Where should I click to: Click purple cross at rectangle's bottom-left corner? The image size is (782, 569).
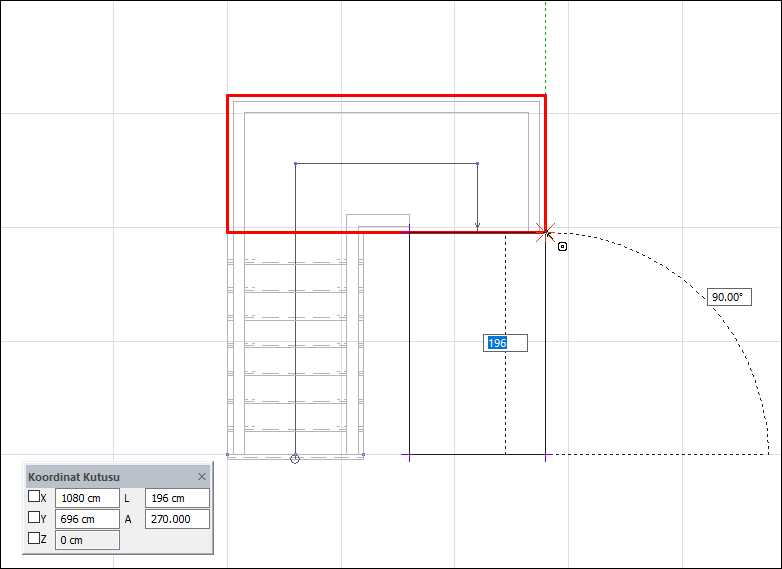click(409, 454)
